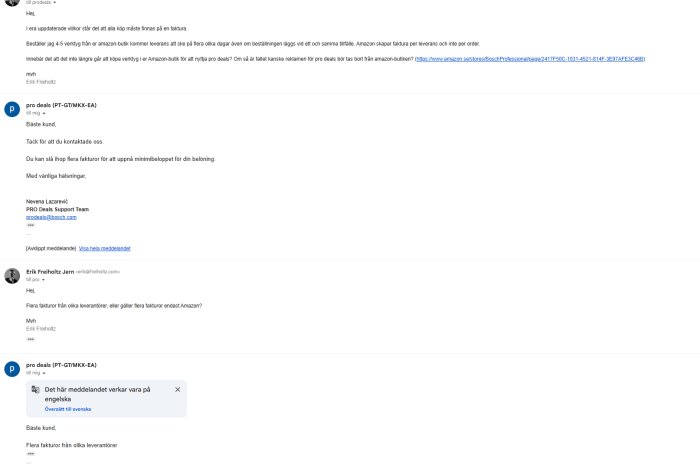The width and height of the screenshot is (700, 465).
Task: Click sentence "I era uppdaterade villkor står det..."
Action: [x=106, y=29]
